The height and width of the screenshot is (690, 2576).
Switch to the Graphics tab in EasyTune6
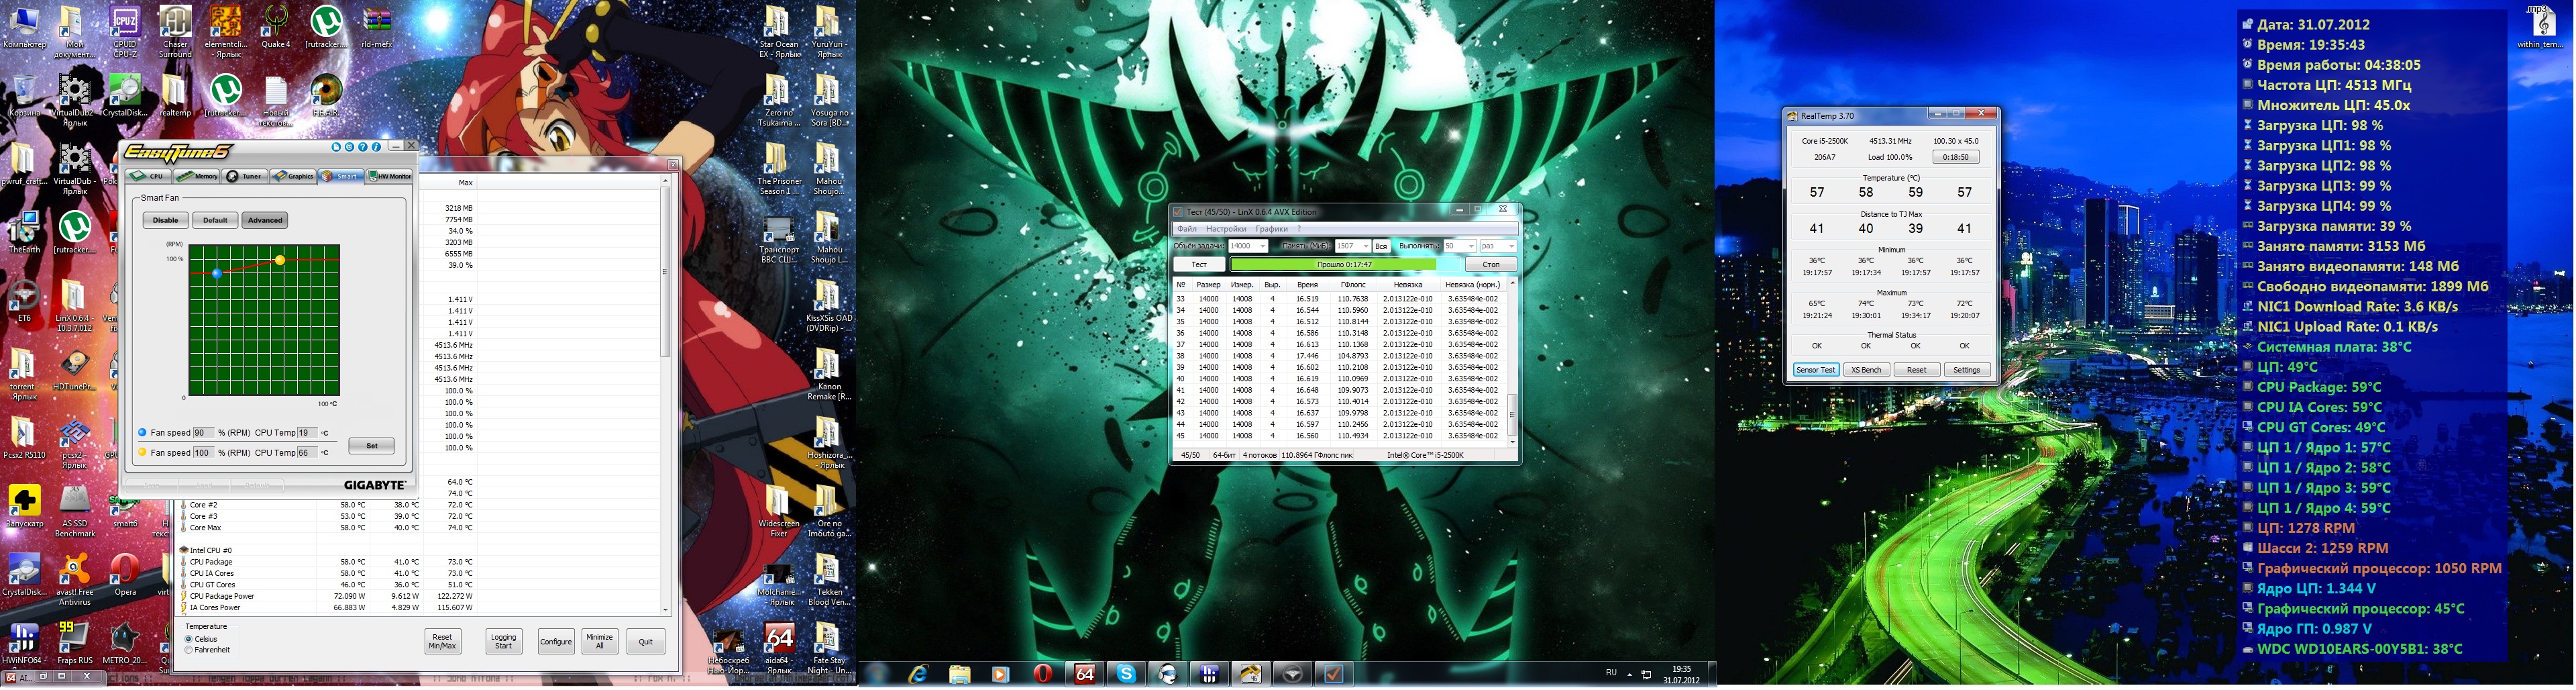tap(293, 176)
